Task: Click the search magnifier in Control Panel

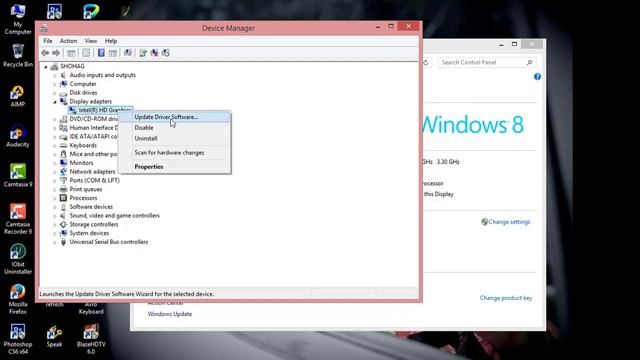Action: (529, 62)
